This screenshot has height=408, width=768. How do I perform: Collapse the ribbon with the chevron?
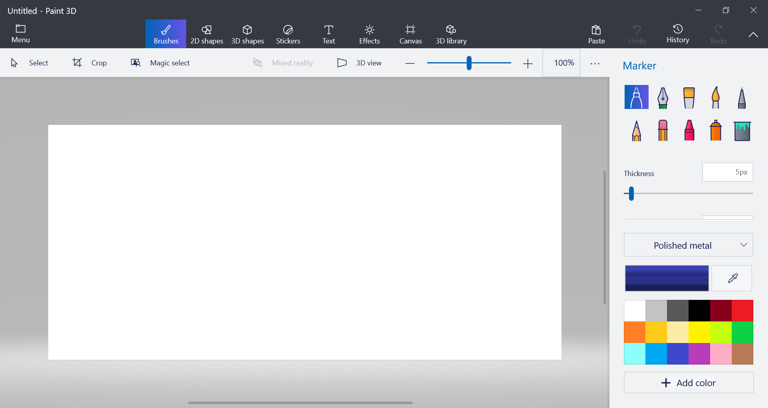pyautogui.click(x=753, y=34)
